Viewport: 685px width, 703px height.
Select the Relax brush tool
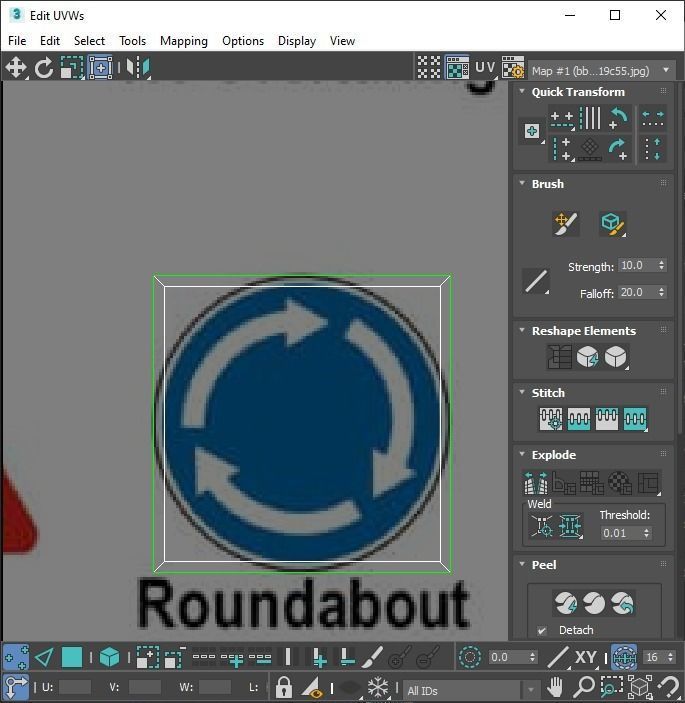613,223
